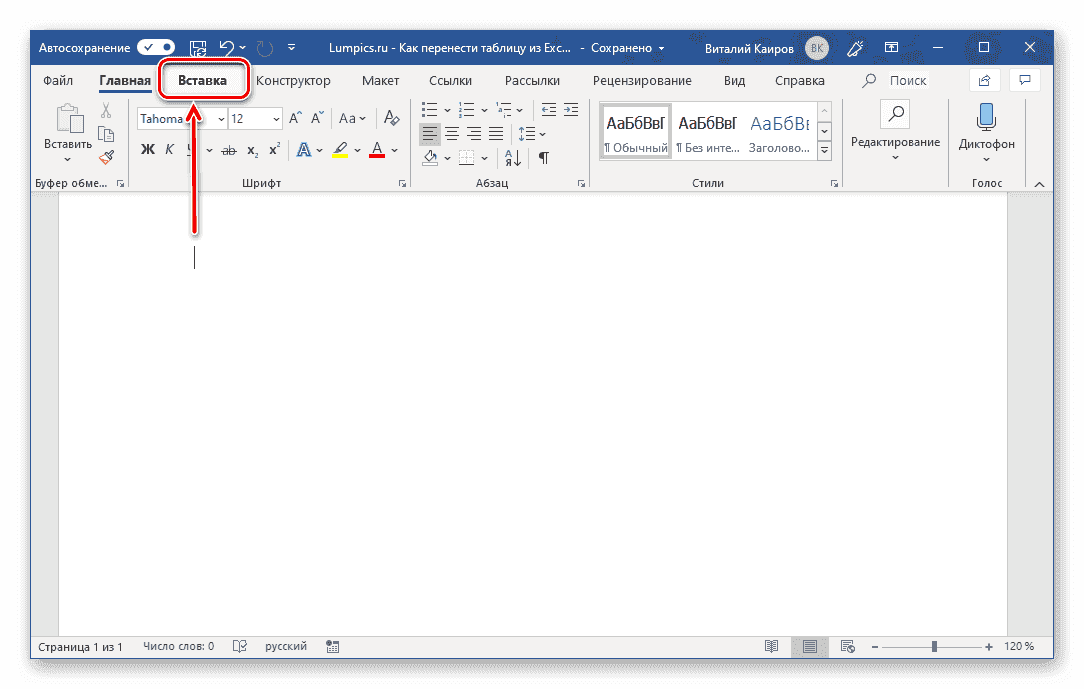Open the text highlight color dropdown arrow

[356, 149]
